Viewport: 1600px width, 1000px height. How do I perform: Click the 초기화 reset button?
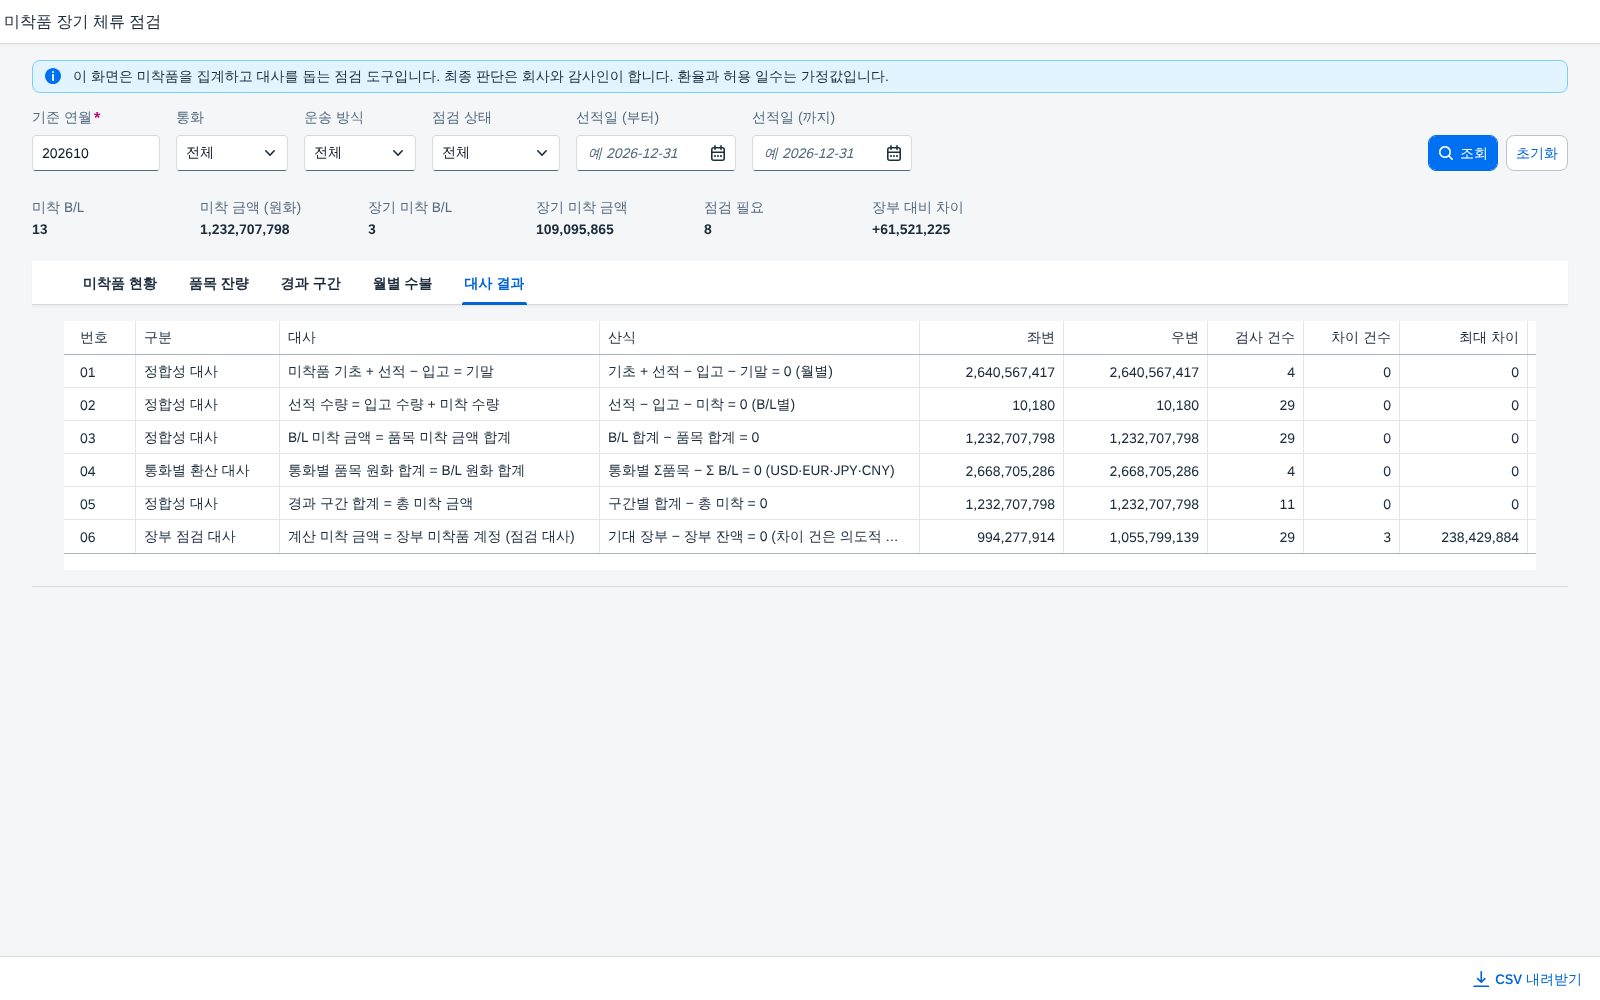point(1537,153)
